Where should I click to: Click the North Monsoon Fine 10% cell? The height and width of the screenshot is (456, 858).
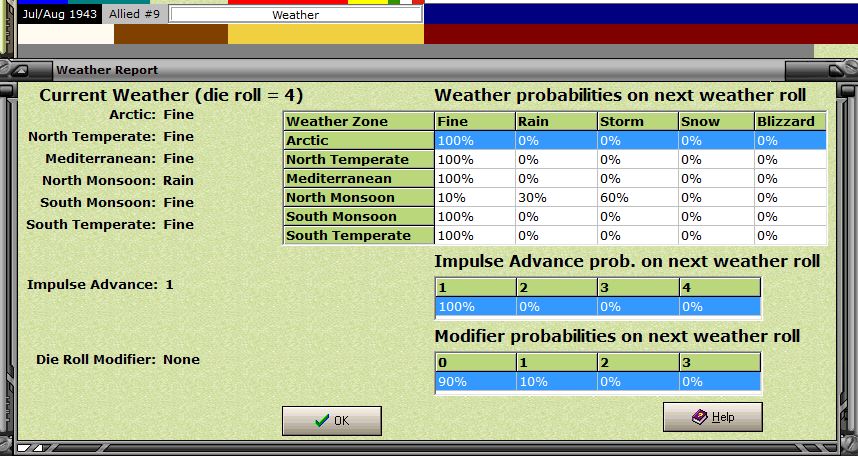pos(475,198)
